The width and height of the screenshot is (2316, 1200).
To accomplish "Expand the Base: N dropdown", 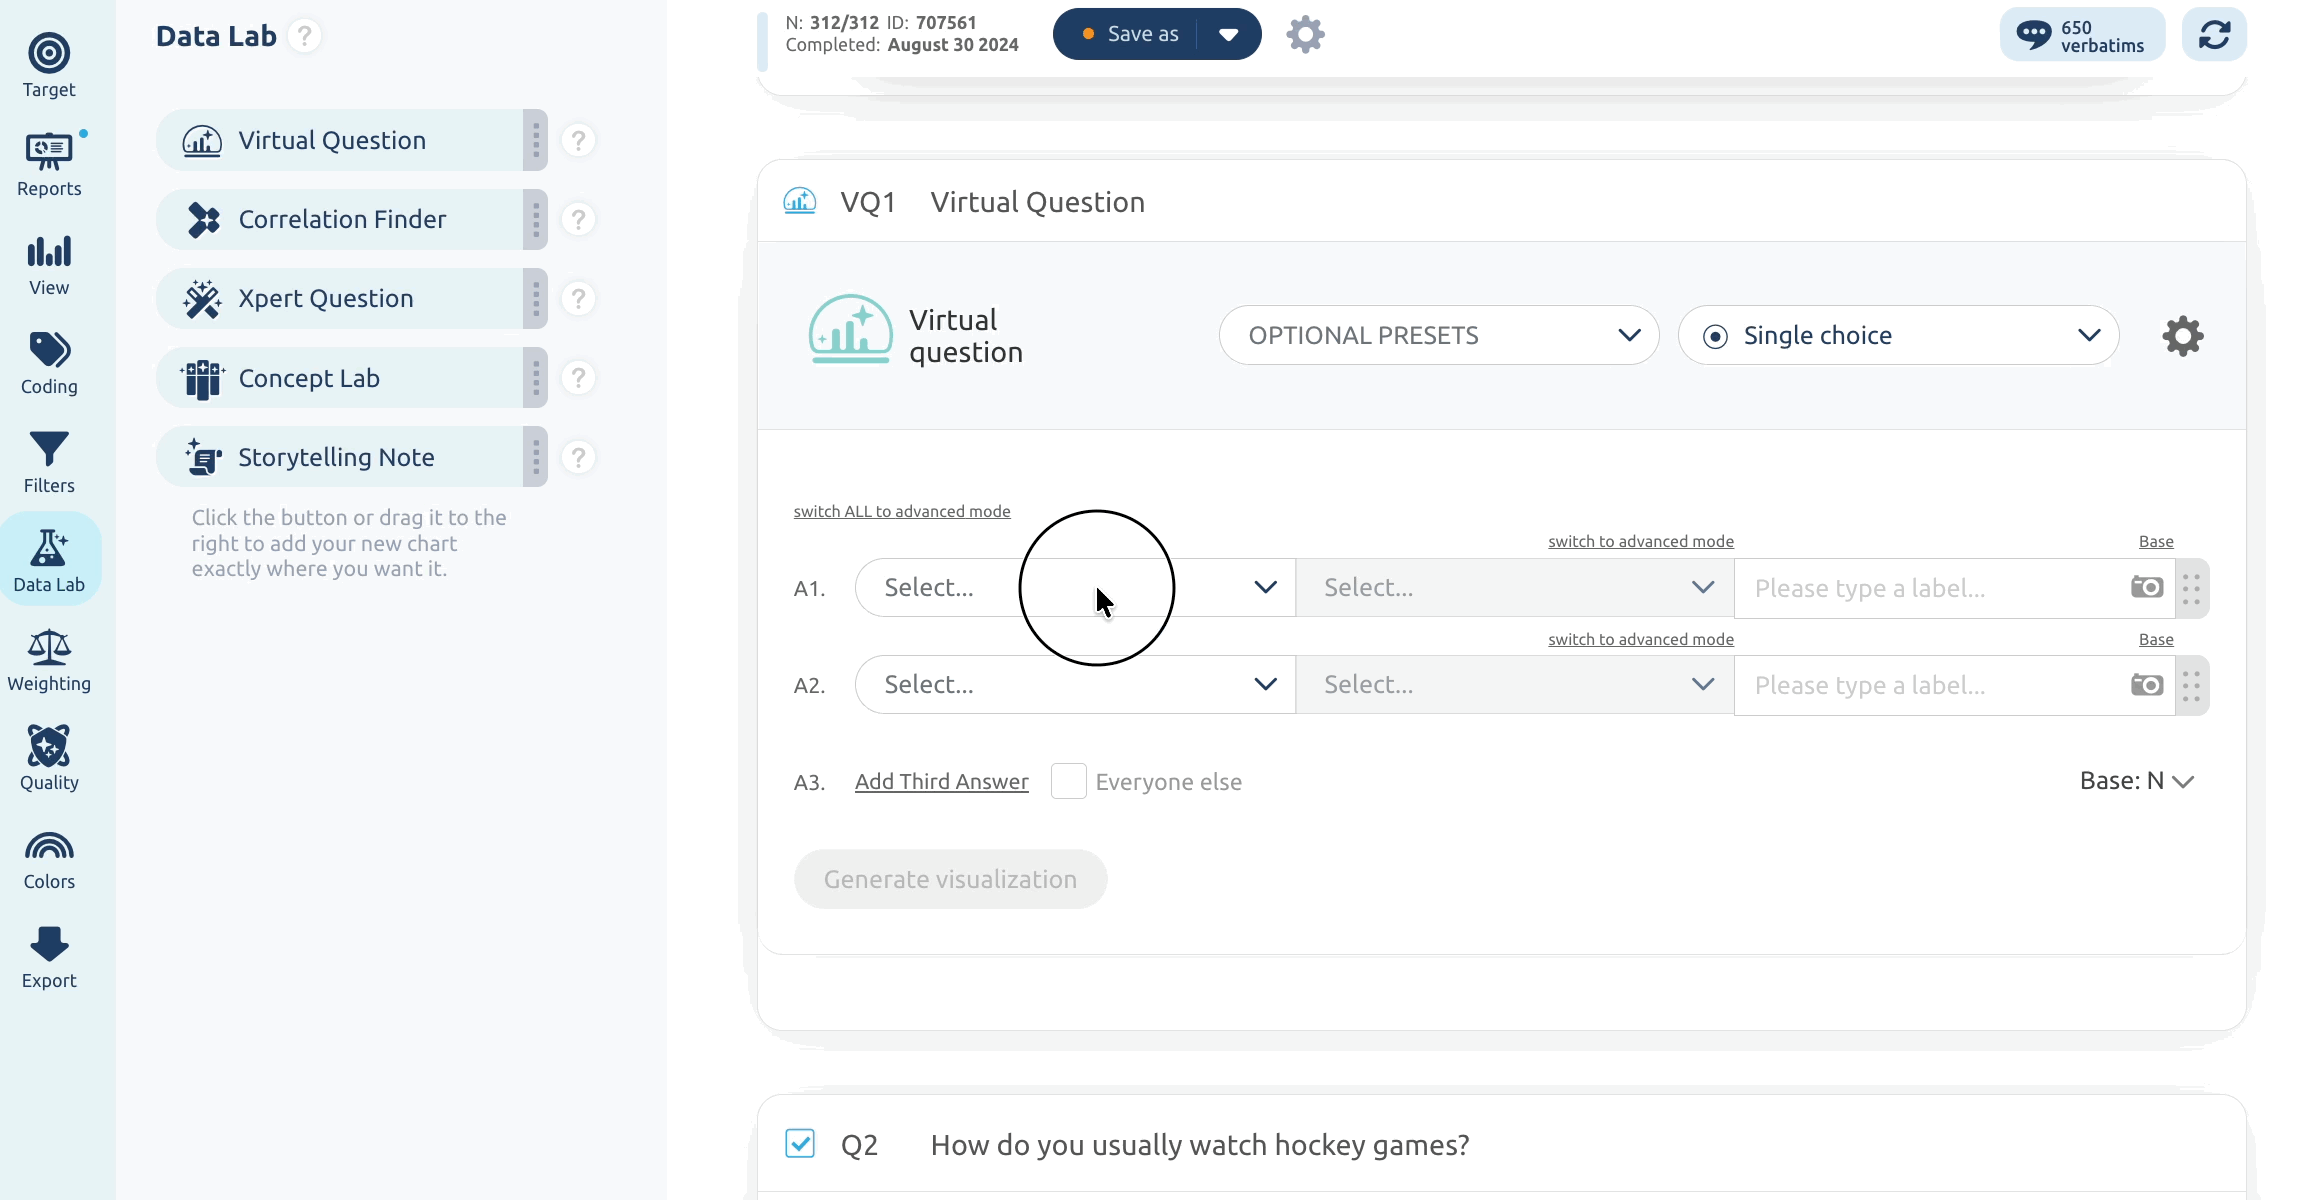I will coord(2136,781).
